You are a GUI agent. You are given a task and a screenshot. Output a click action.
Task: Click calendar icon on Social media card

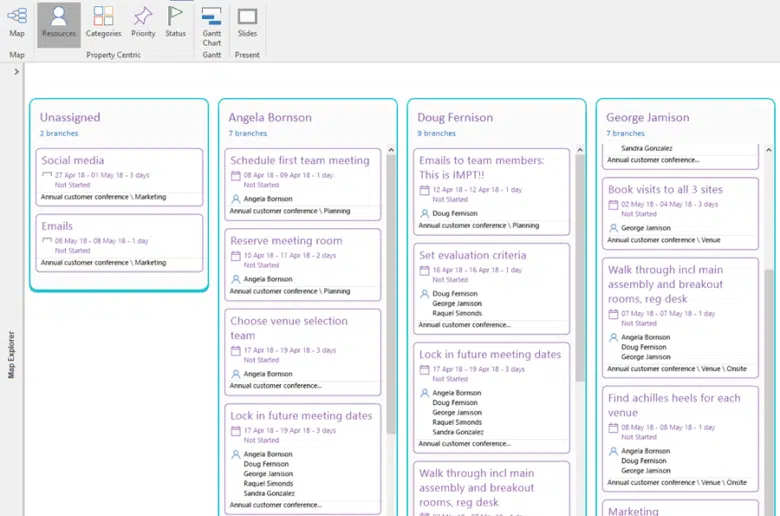[x=46, y=175]
